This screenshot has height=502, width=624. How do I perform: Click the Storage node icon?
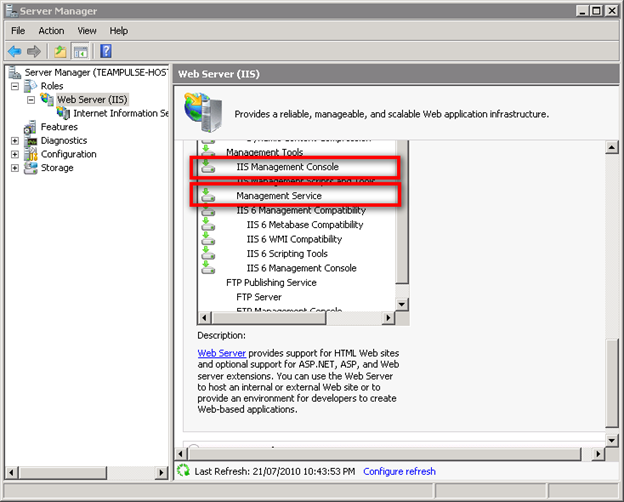(30, 168)
